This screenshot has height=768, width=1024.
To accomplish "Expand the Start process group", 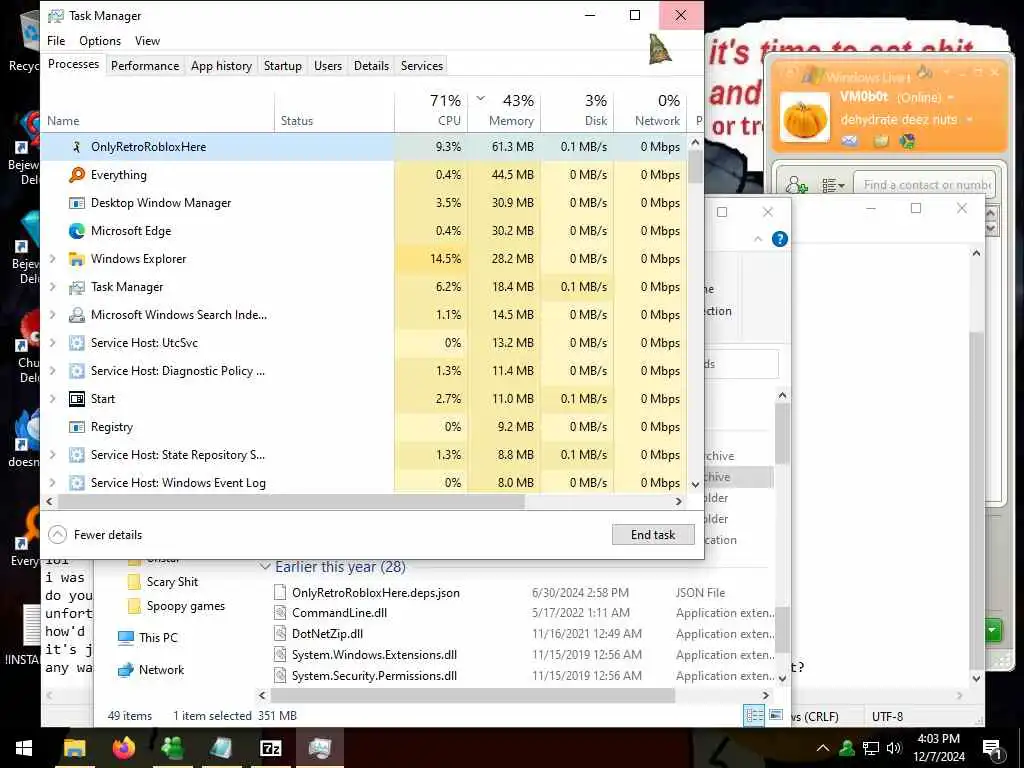I will [x=53, y=399].
